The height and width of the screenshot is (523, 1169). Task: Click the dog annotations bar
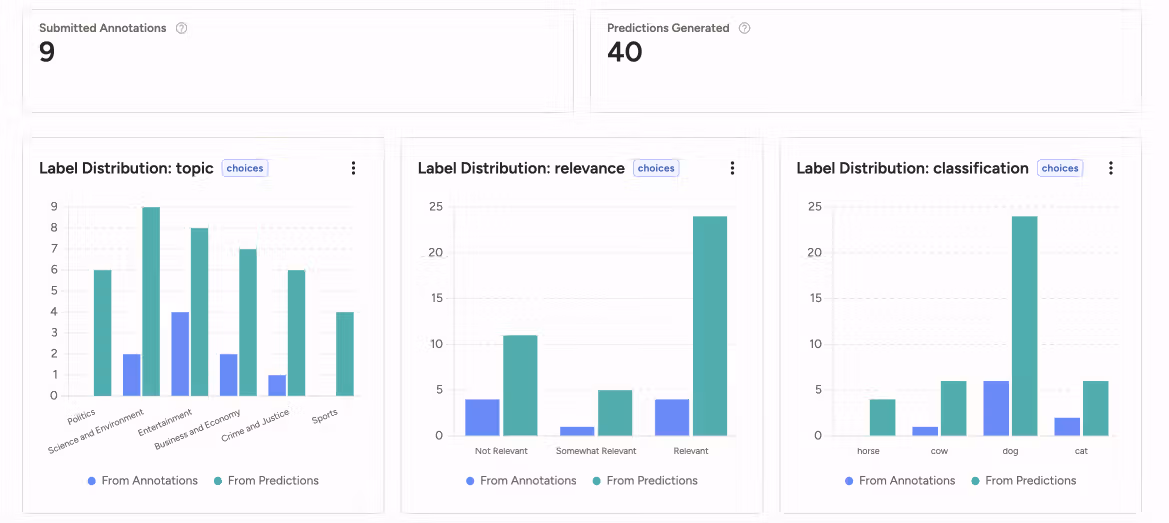pos(998,408)
